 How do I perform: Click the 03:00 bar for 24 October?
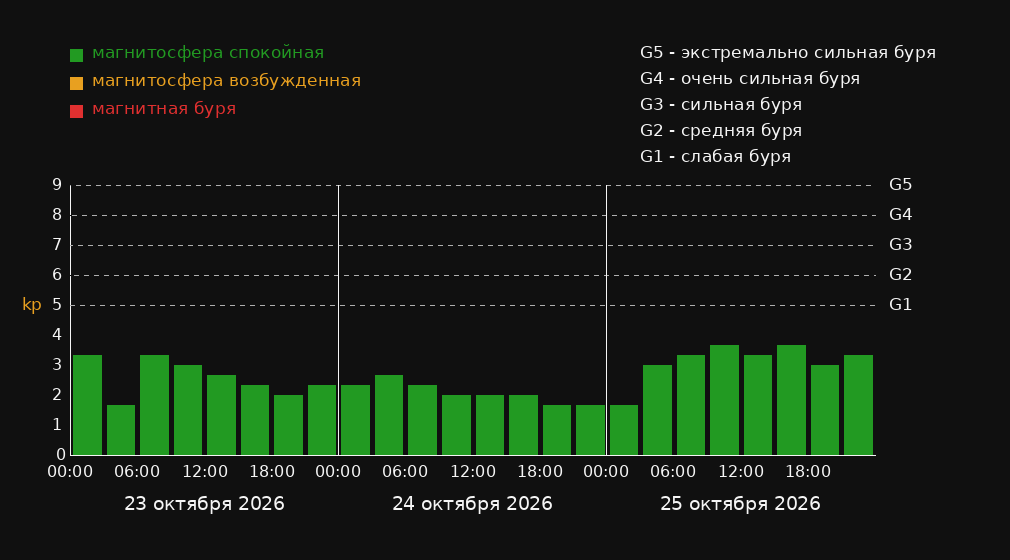point(389,415)
